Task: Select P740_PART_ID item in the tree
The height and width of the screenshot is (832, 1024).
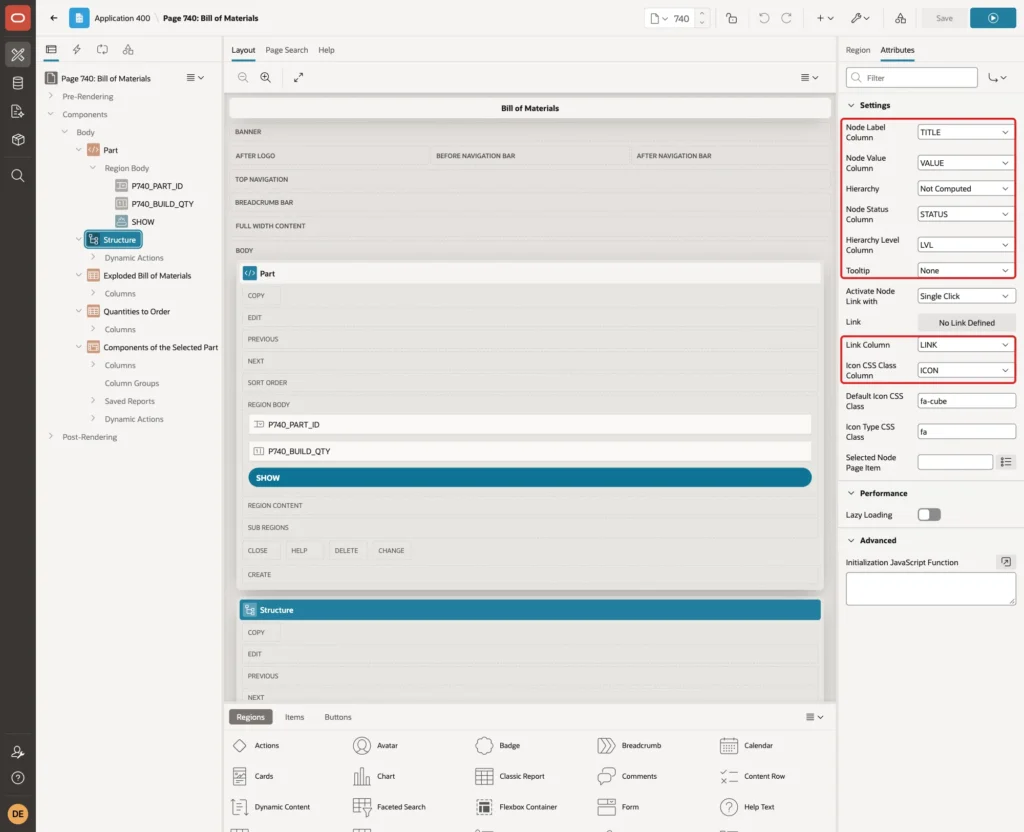Action: coord(157,186)
